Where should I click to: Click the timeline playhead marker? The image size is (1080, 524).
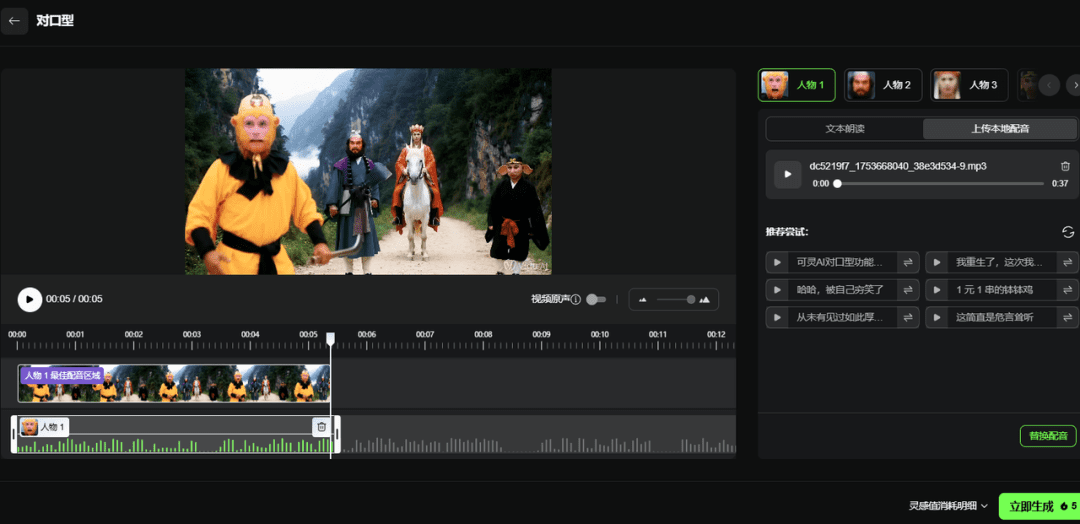[x=331, y=338]
